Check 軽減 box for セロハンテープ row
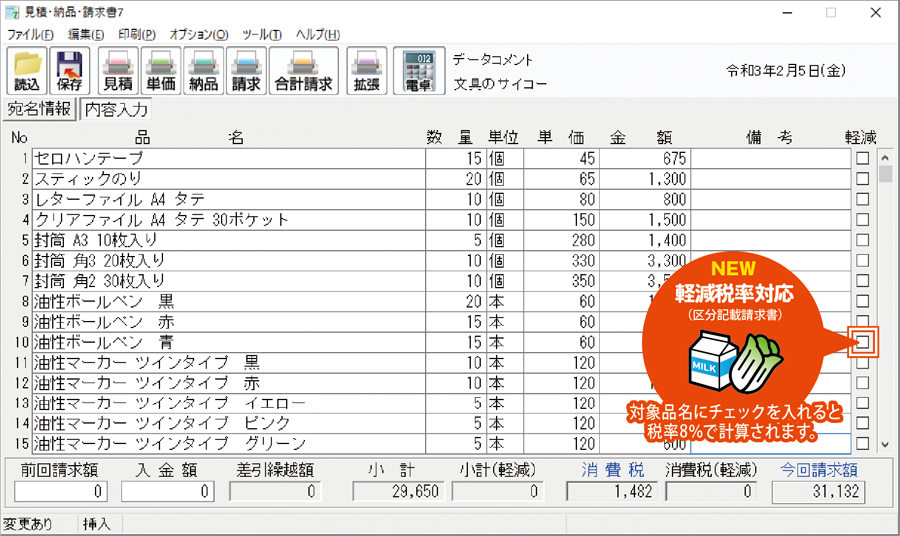This screenshot has height=536, width=900. tap(862, 158)
